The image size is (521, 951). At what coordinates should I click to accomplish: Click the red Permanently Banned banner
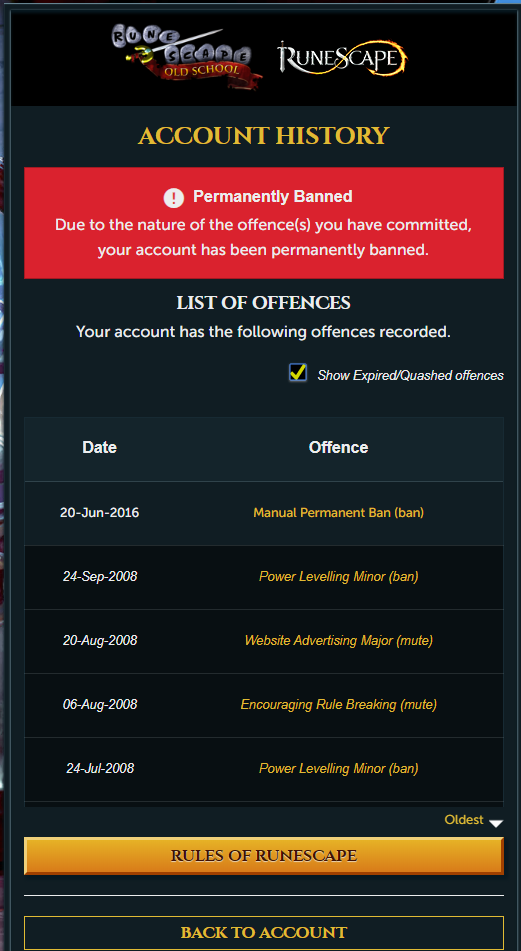pyautogui.click(x=264, y=223)
